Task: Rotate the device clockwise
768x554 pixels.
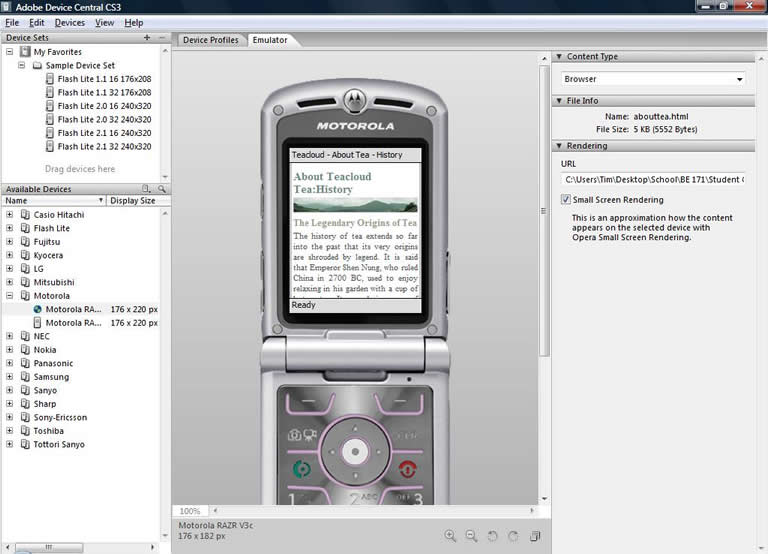Action: (513, 536)
